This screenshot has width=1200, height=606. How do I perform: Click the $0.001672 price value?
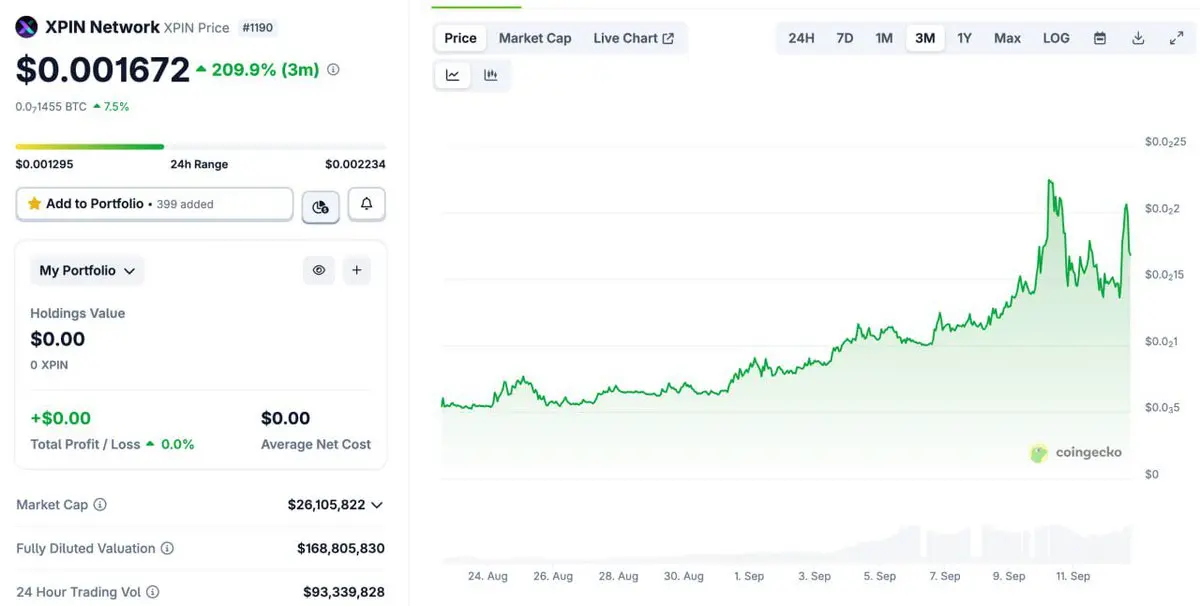(102, 69)
